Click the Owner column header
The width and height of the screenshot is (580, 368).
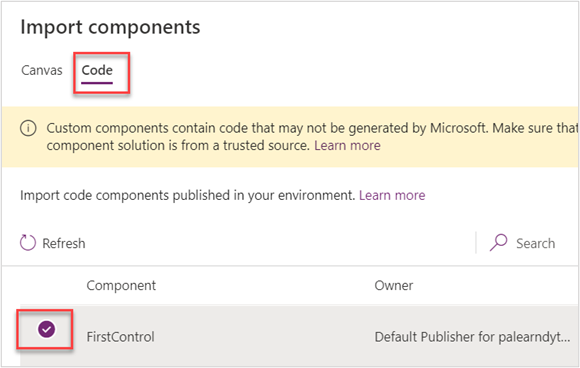394,286
